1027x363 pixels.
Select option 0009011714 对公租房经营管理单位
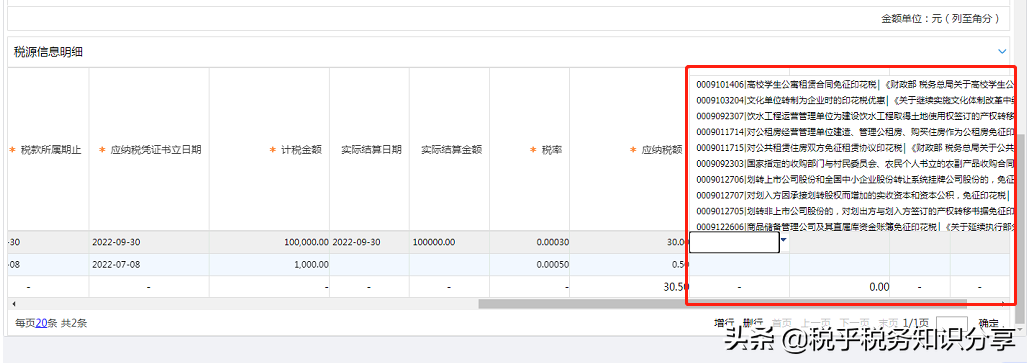point(855,132)
